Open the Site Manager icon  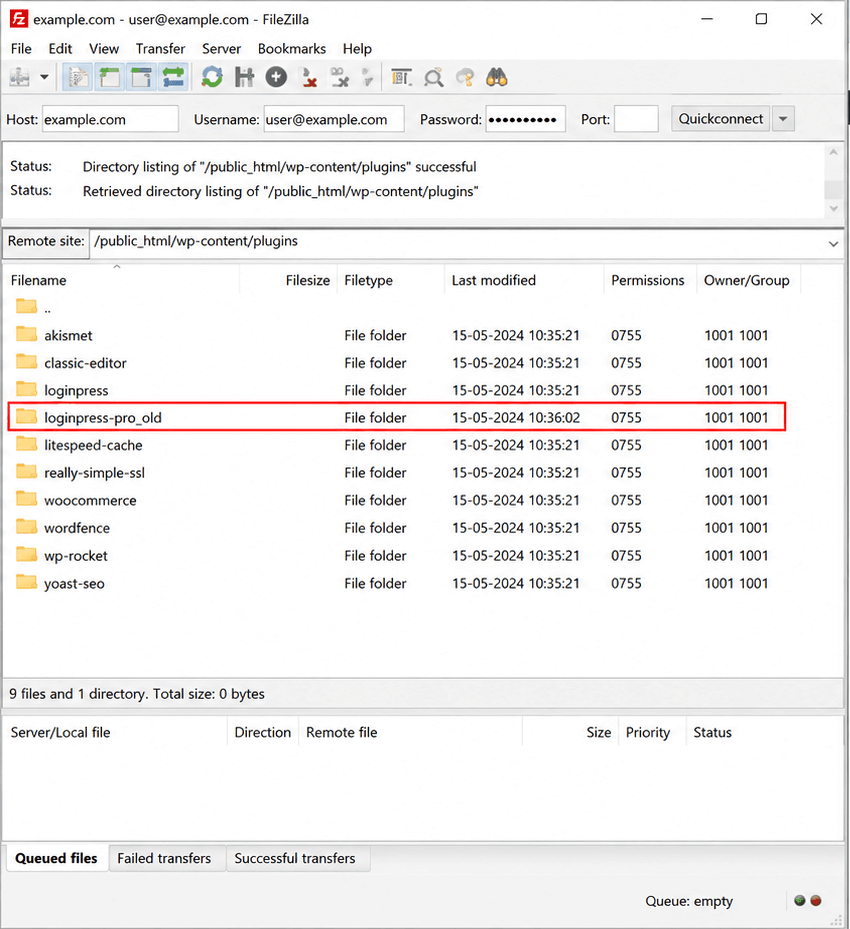[20, 77]
